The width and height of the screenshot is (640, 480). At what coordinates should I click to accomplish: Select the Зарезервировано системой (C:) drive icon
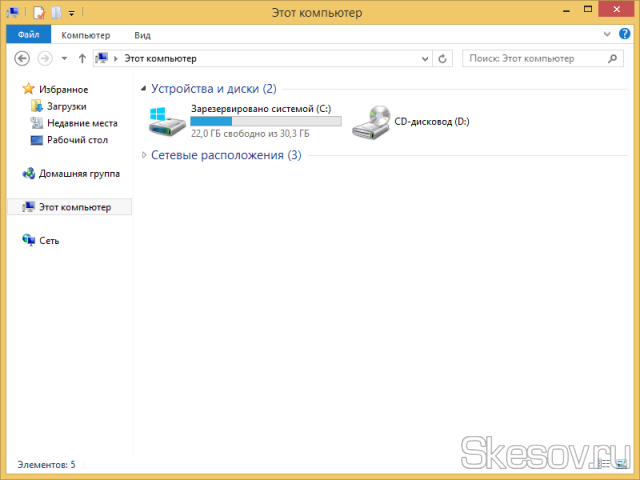point(167,122)
